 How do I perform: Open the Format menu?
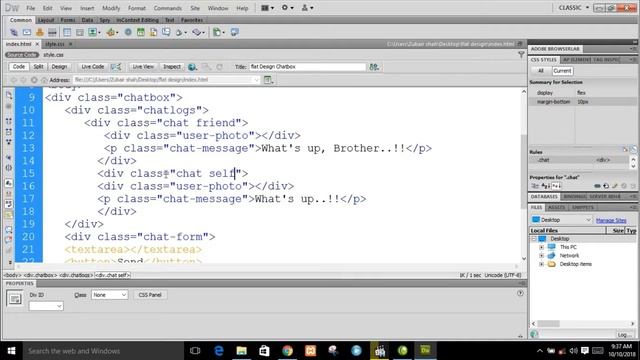tap(137, 8)
